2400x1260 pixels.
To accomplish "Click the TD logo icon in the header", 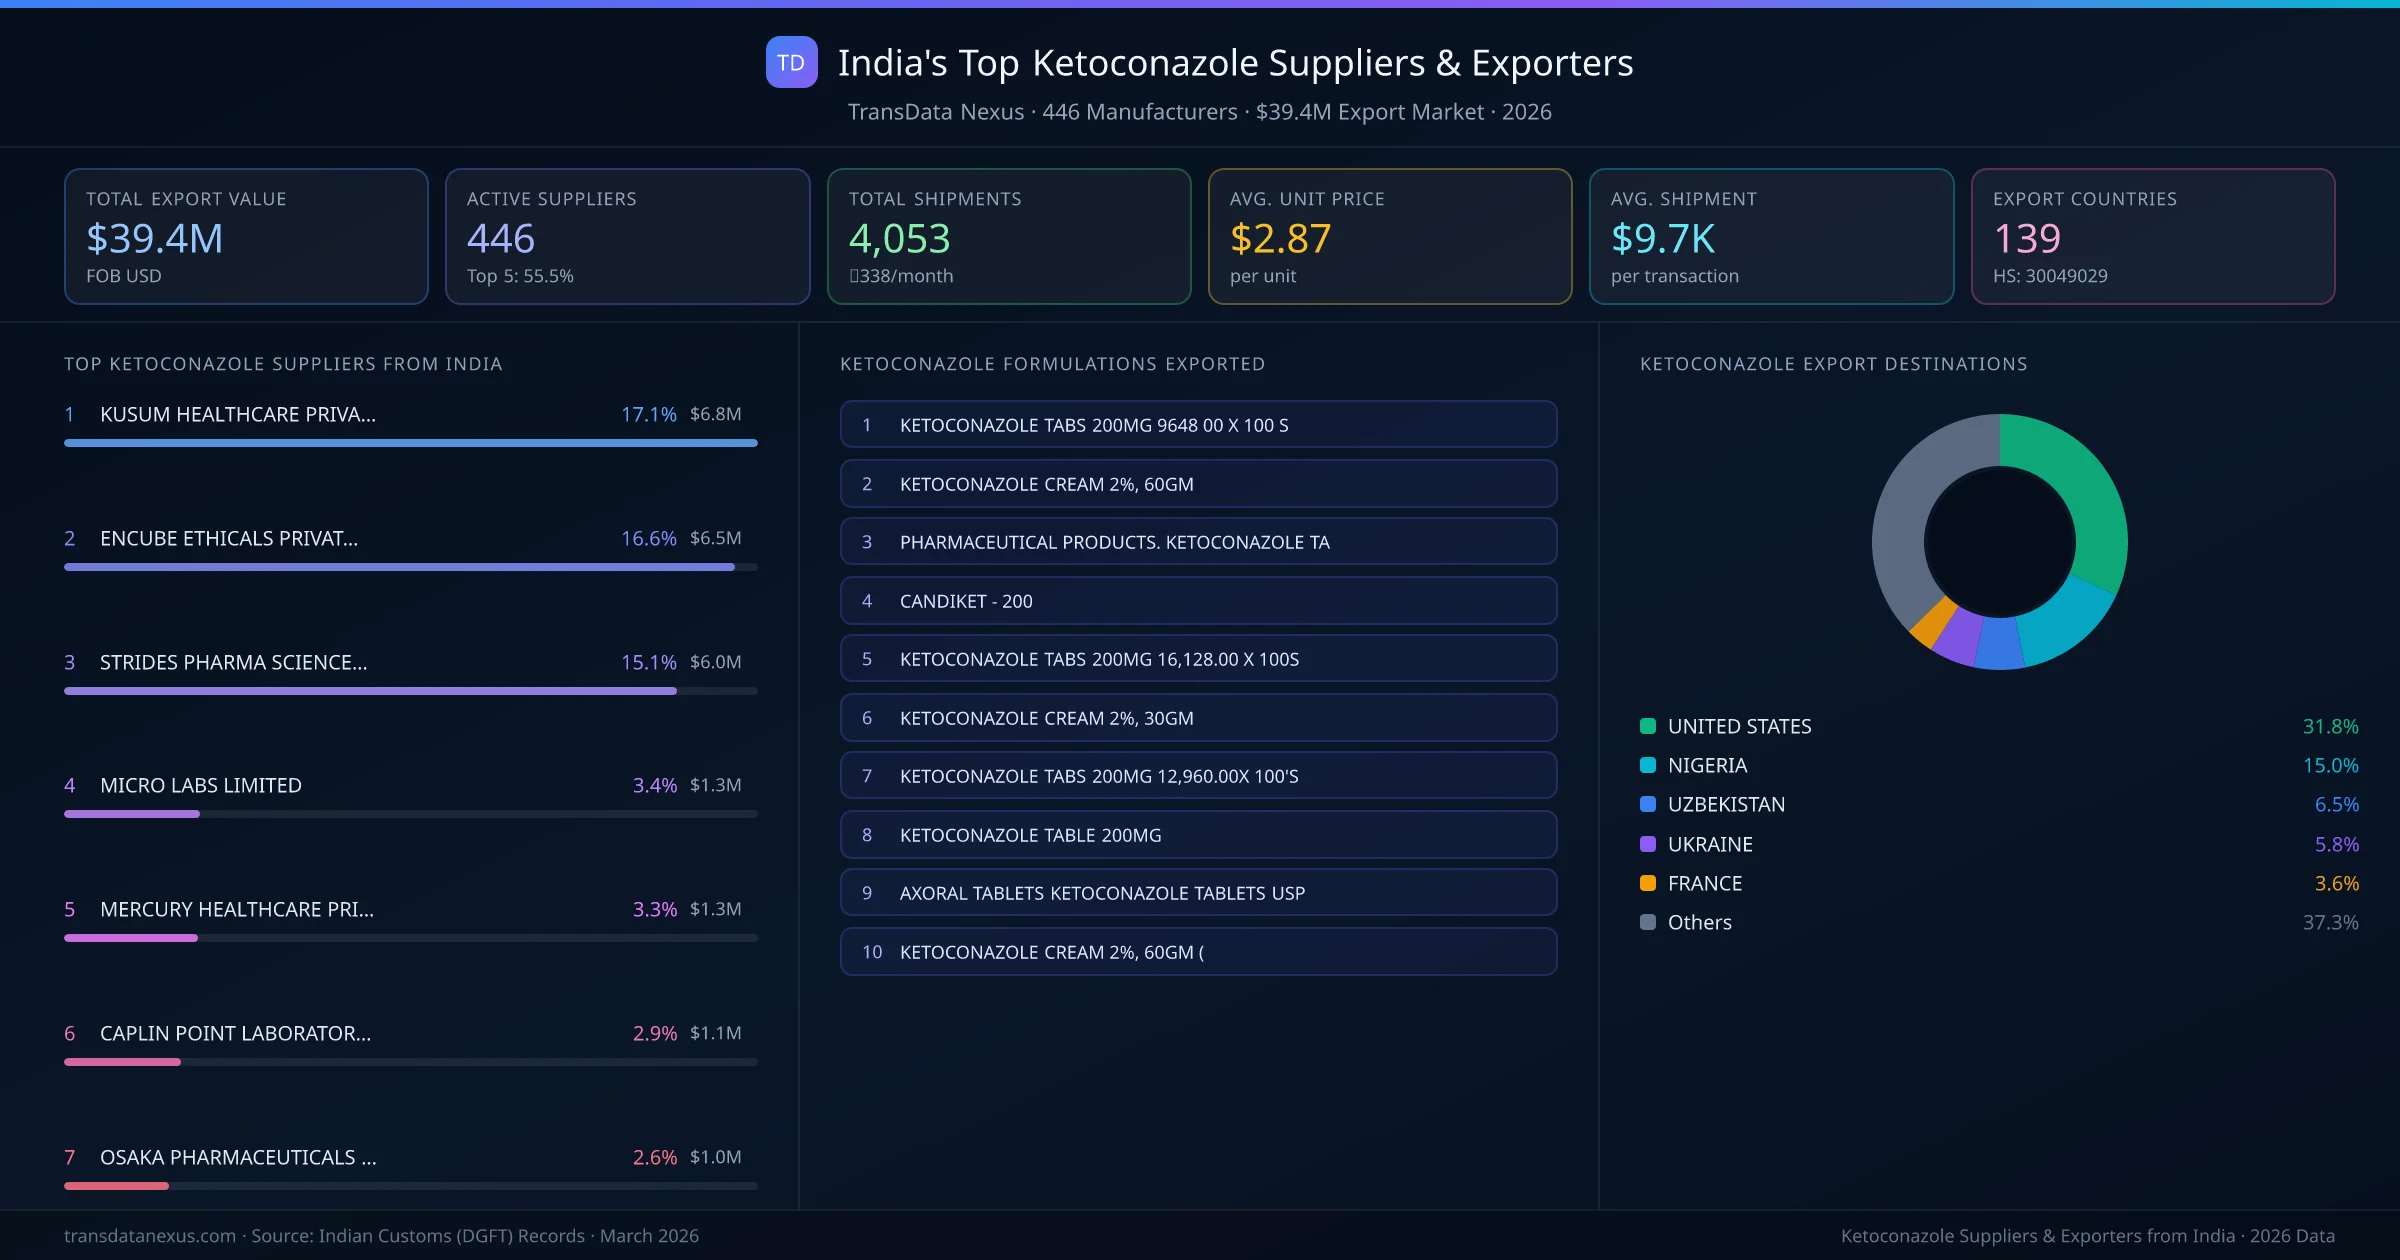I will (x=790, y=63).
